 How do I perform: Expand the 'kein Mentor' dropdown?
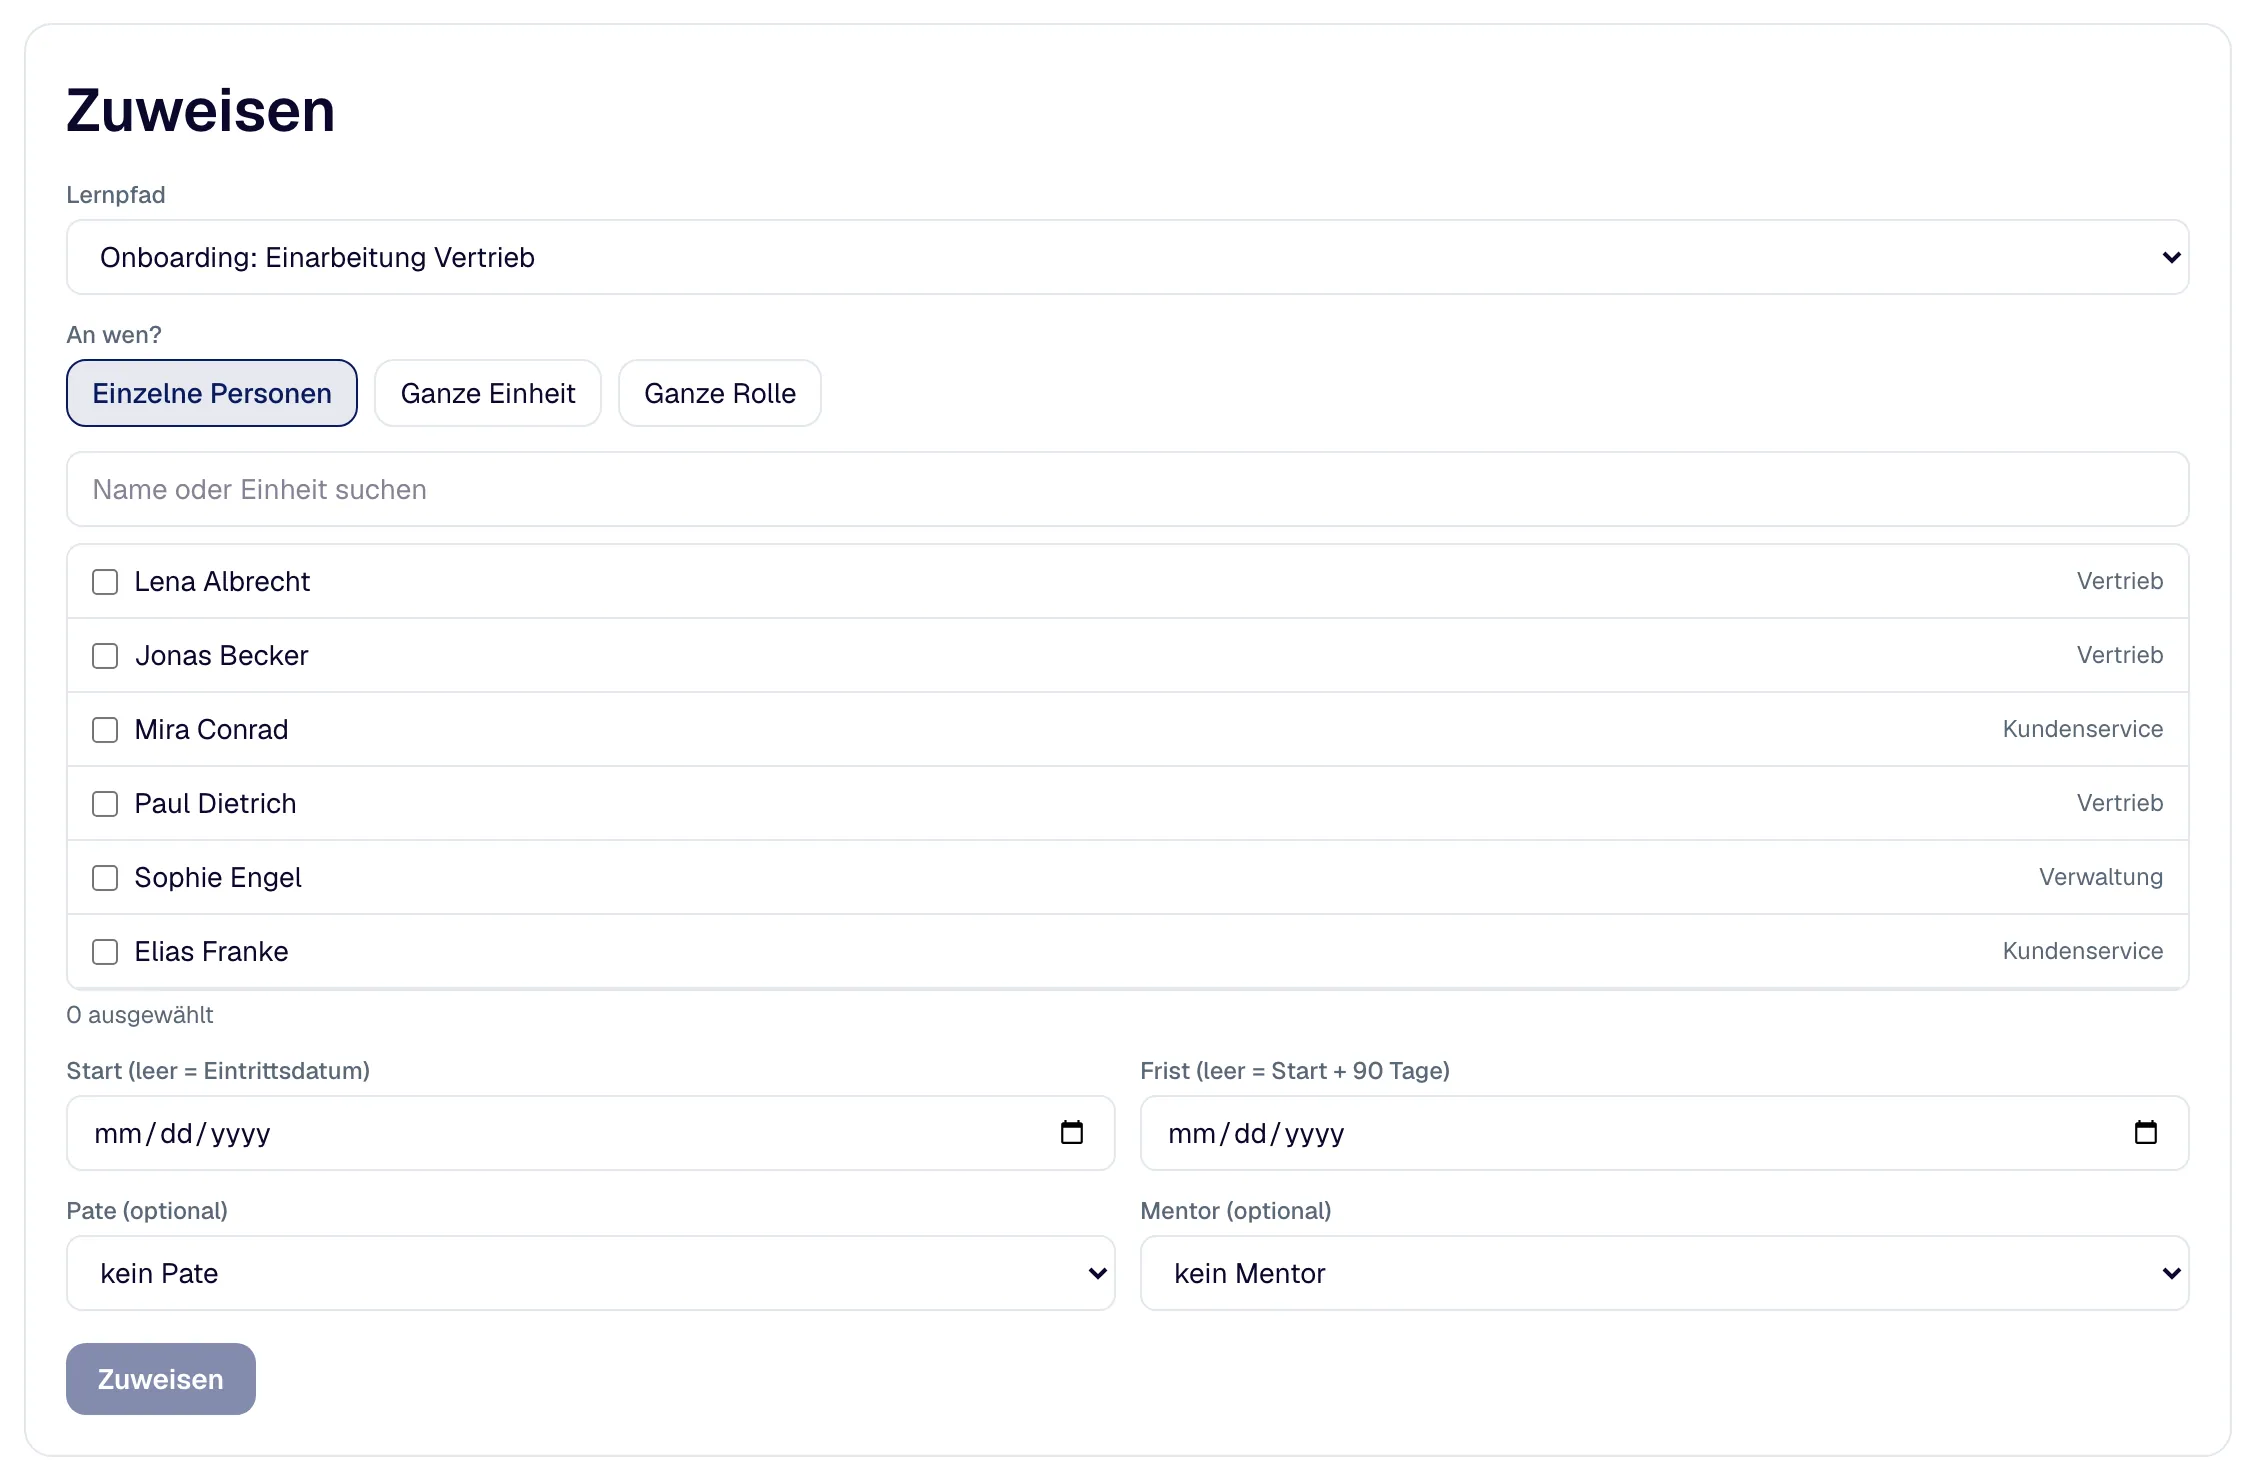tap(1665, 1273)
